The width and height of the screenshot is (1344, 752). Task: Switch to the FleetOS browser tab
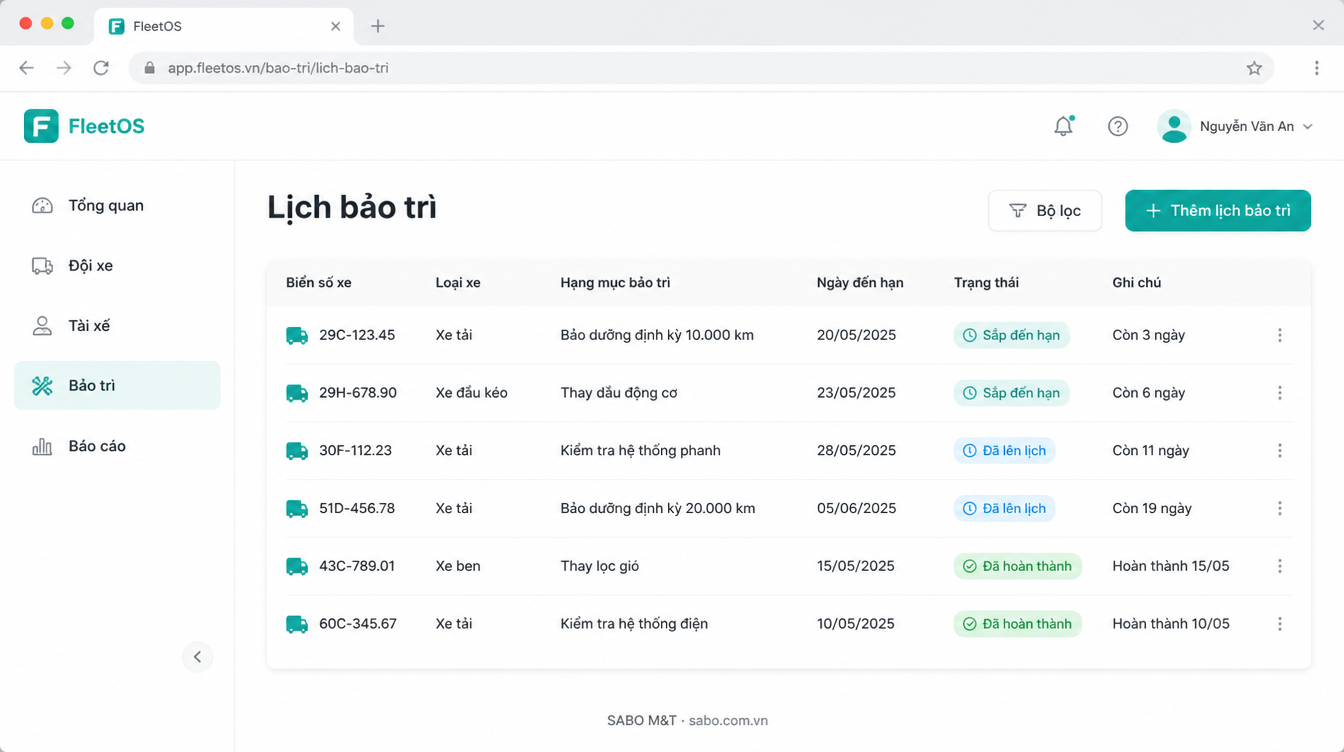(223, 26)
